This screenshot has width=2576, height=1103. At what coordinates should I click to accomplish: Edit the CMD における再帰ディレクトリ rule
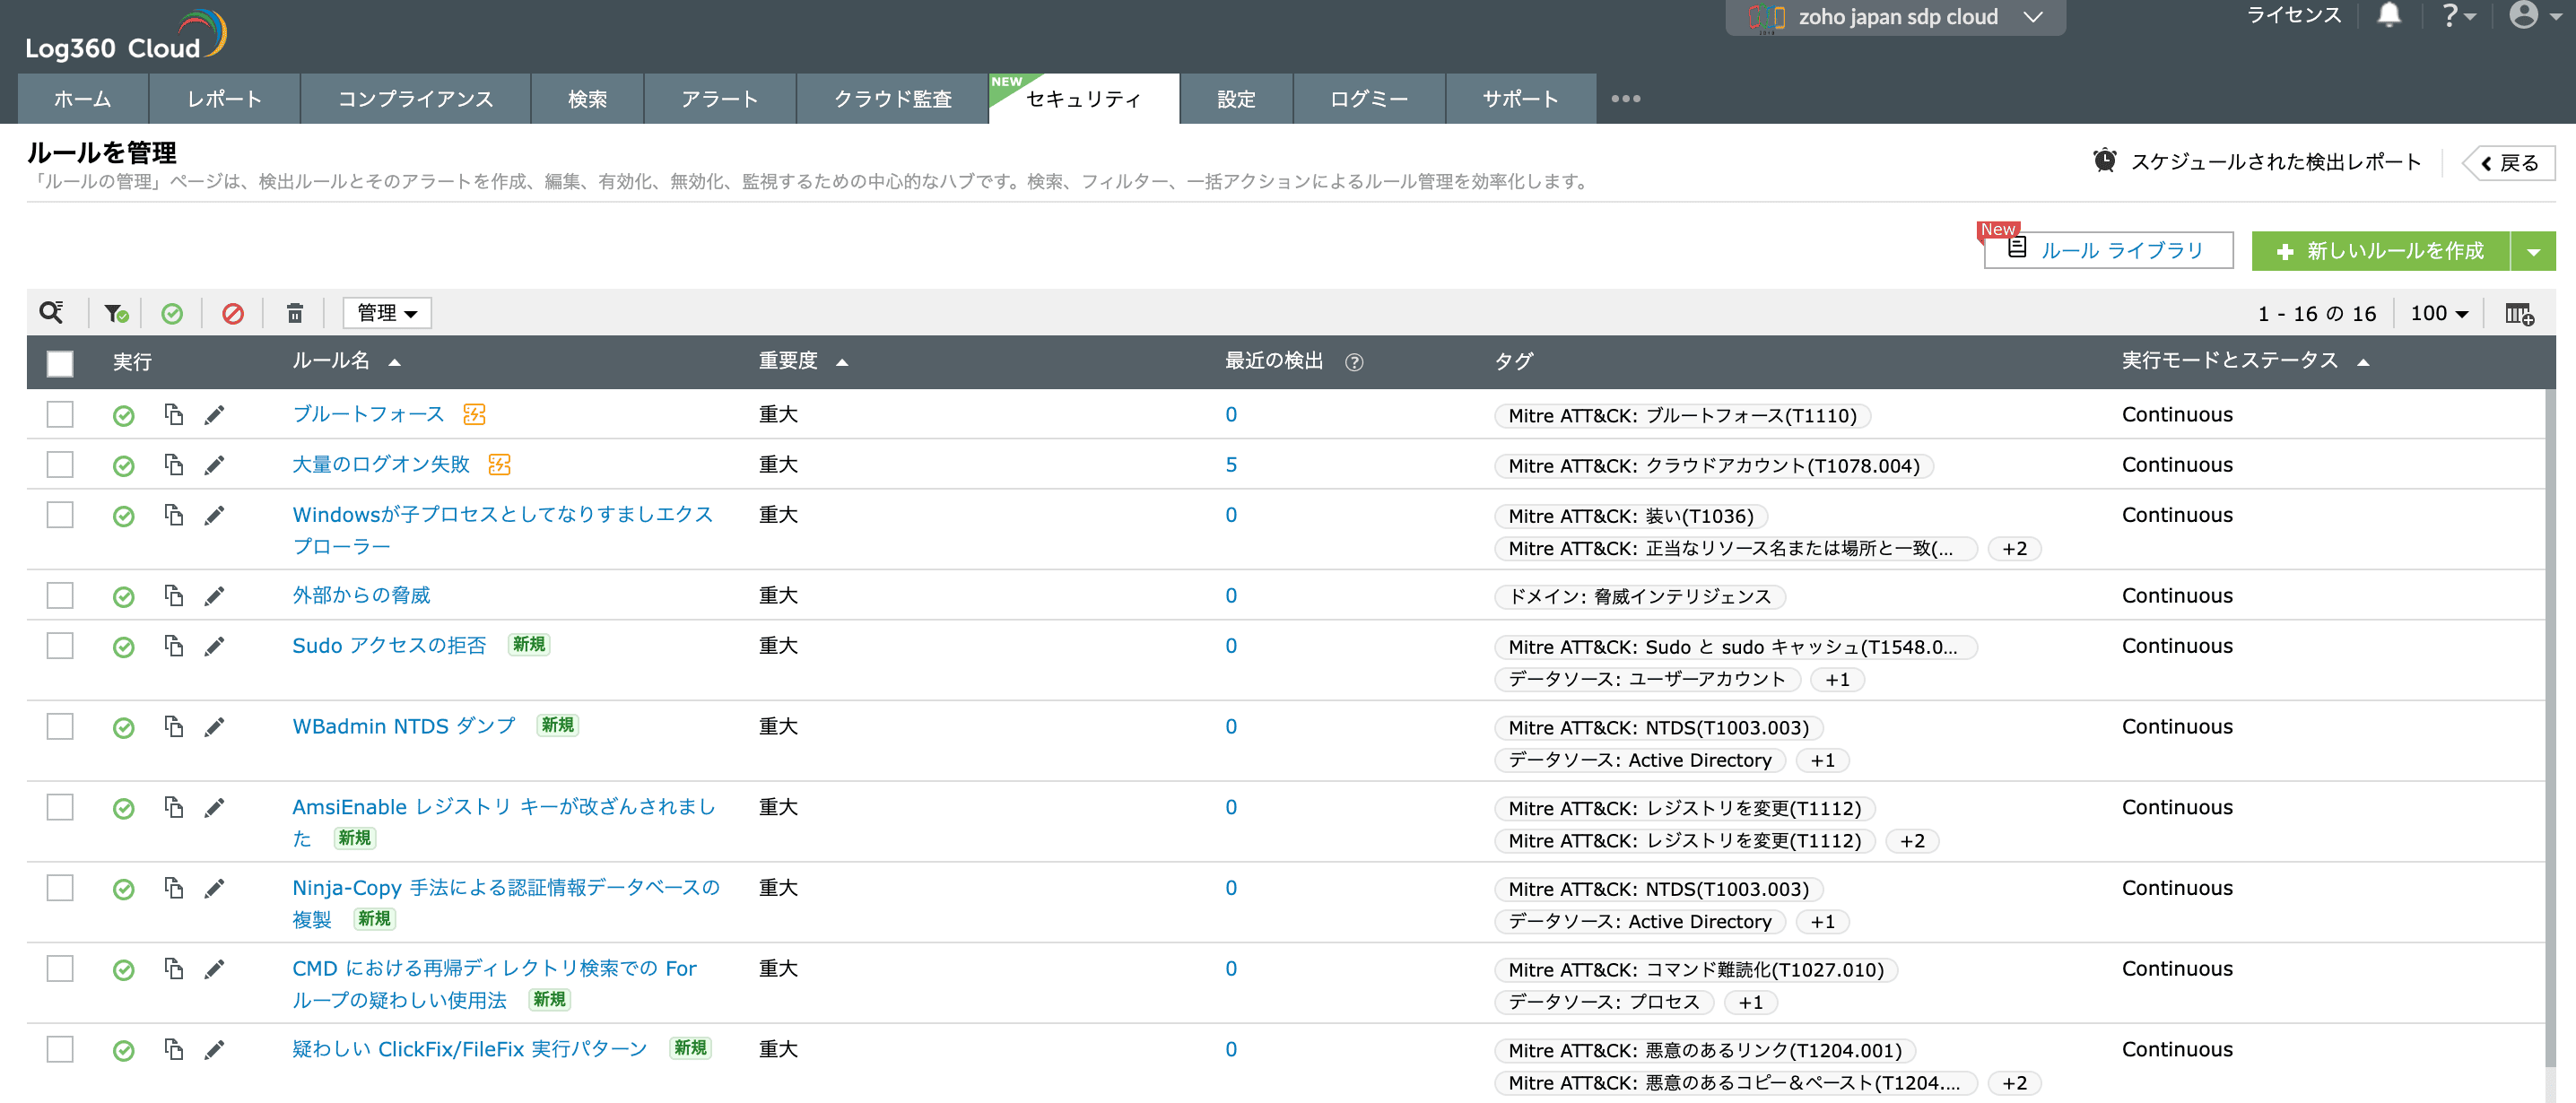coord(214,969)
